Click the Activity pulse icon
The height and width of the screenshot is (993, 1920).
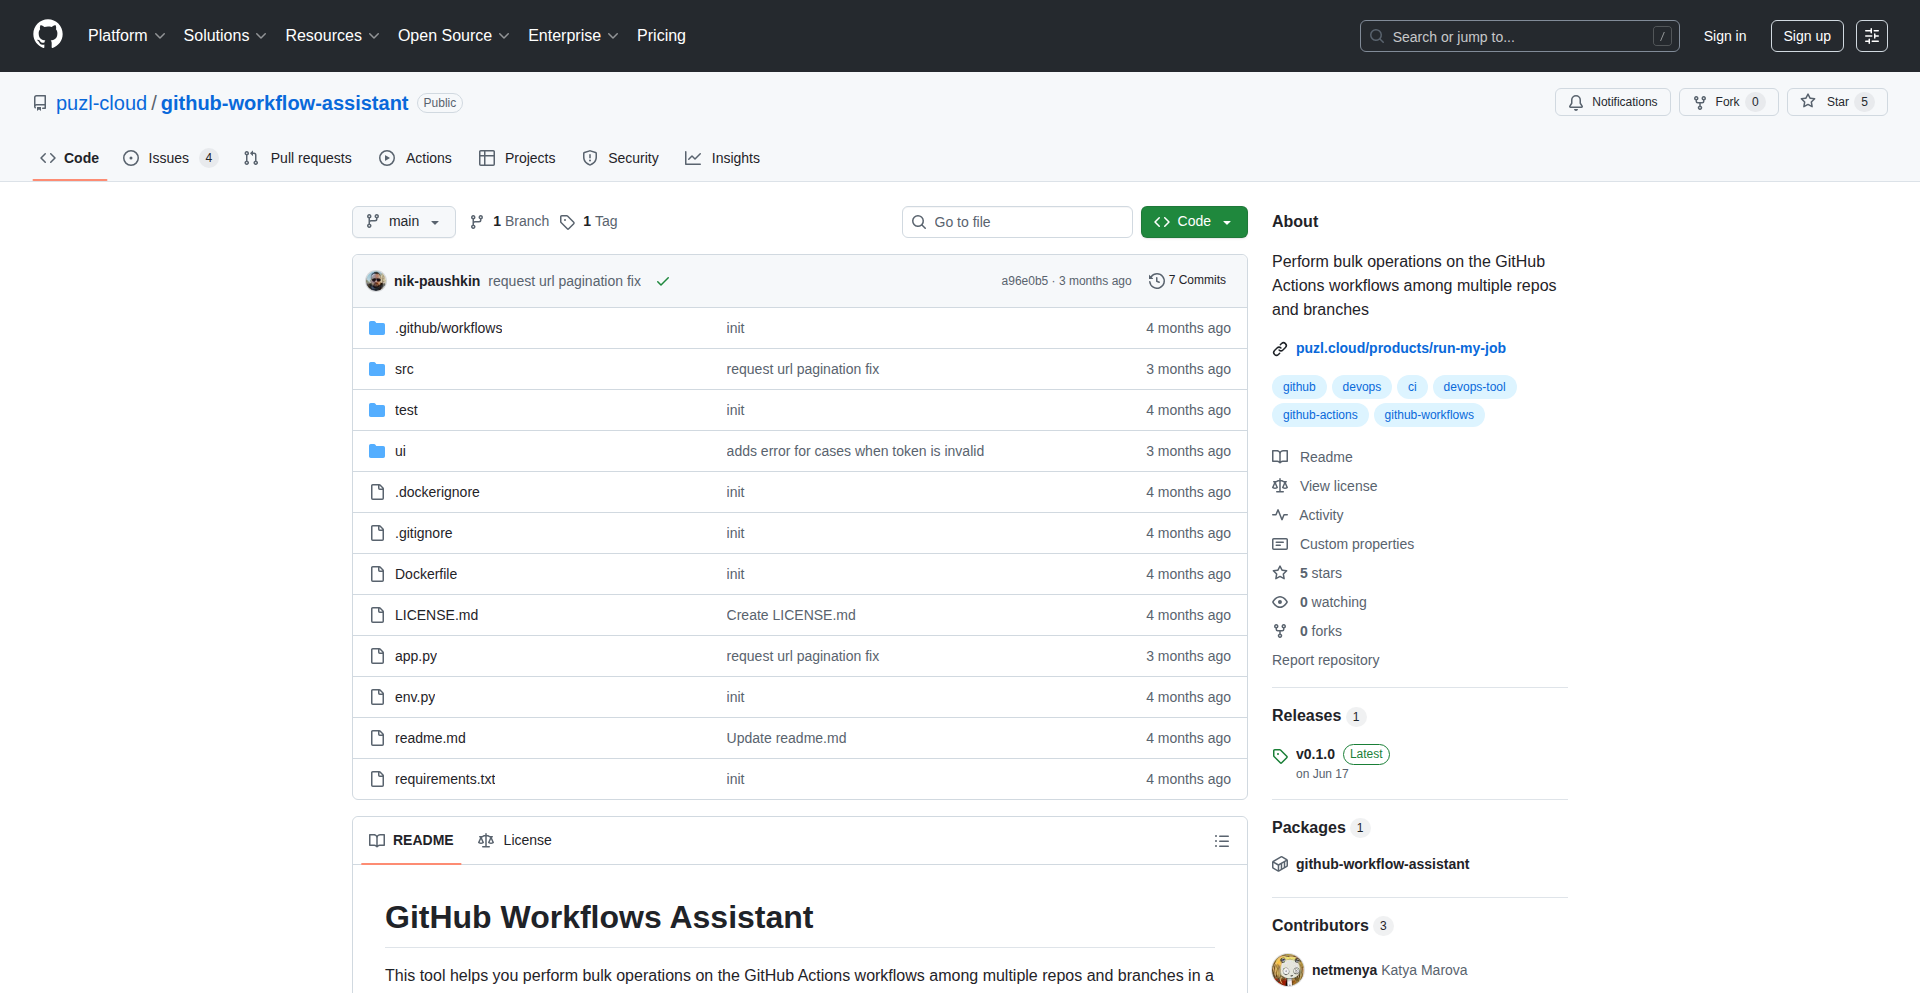click(1280, 515)
